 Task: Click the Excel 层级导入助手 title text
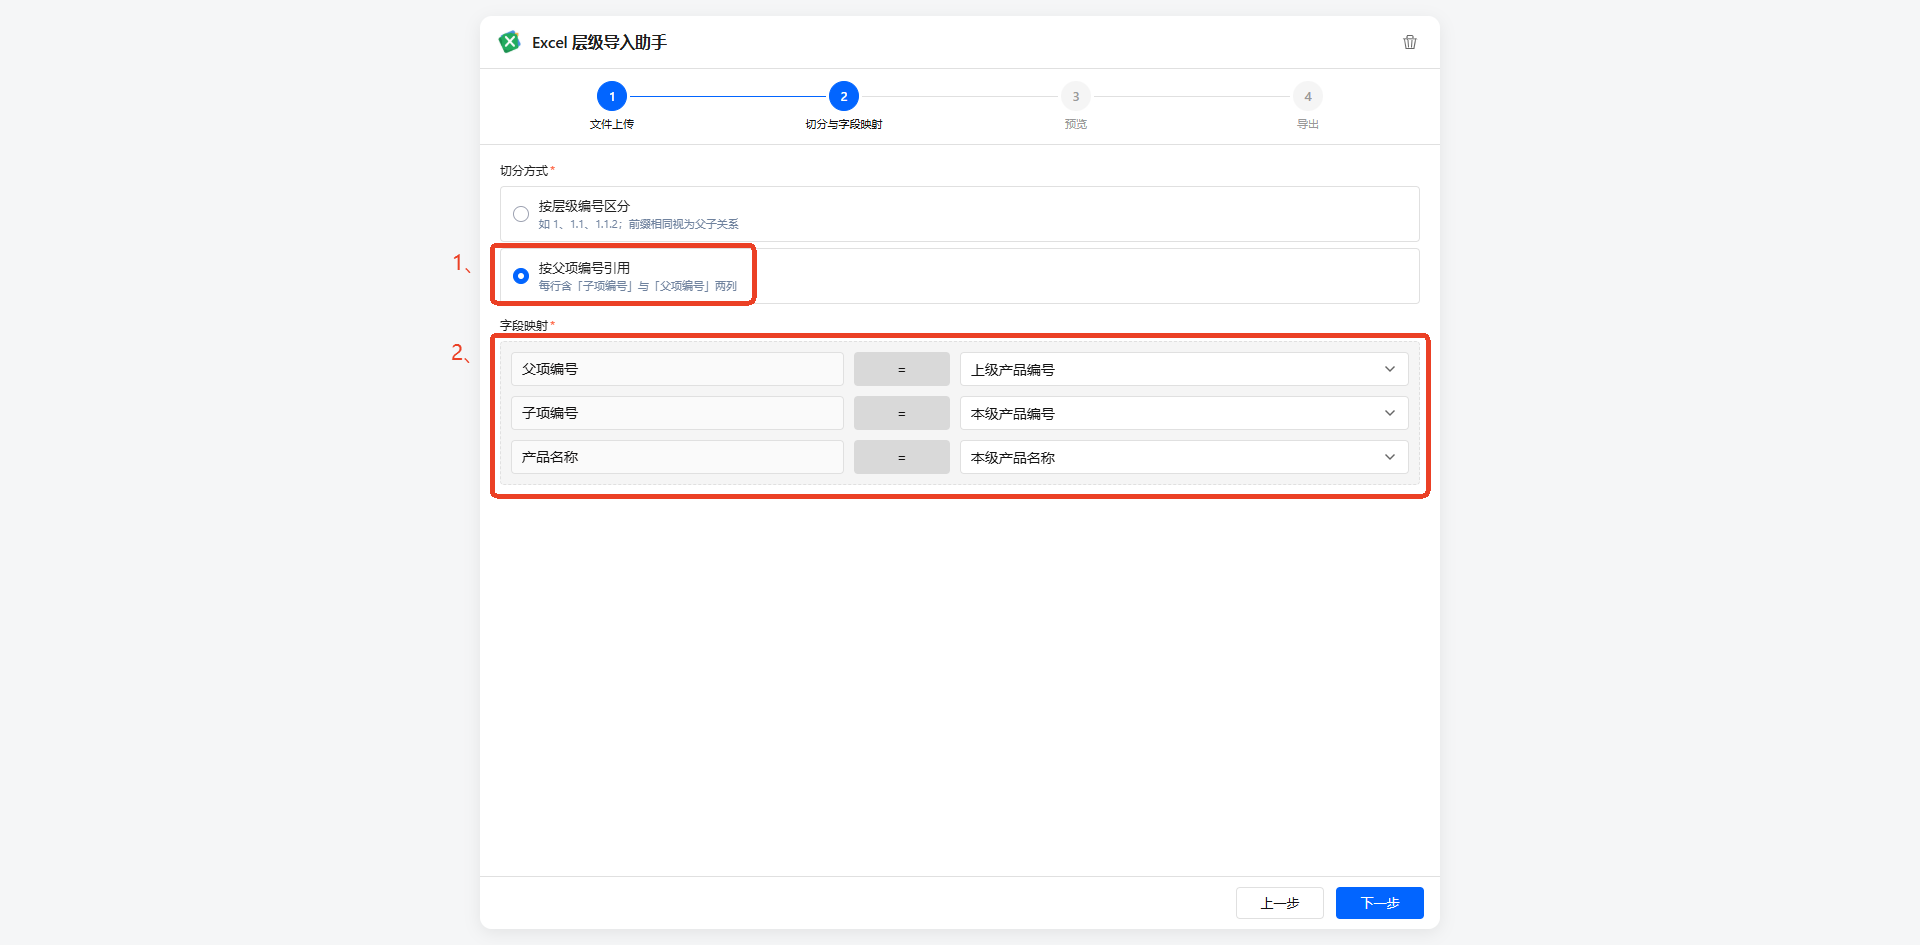[599, 42]
